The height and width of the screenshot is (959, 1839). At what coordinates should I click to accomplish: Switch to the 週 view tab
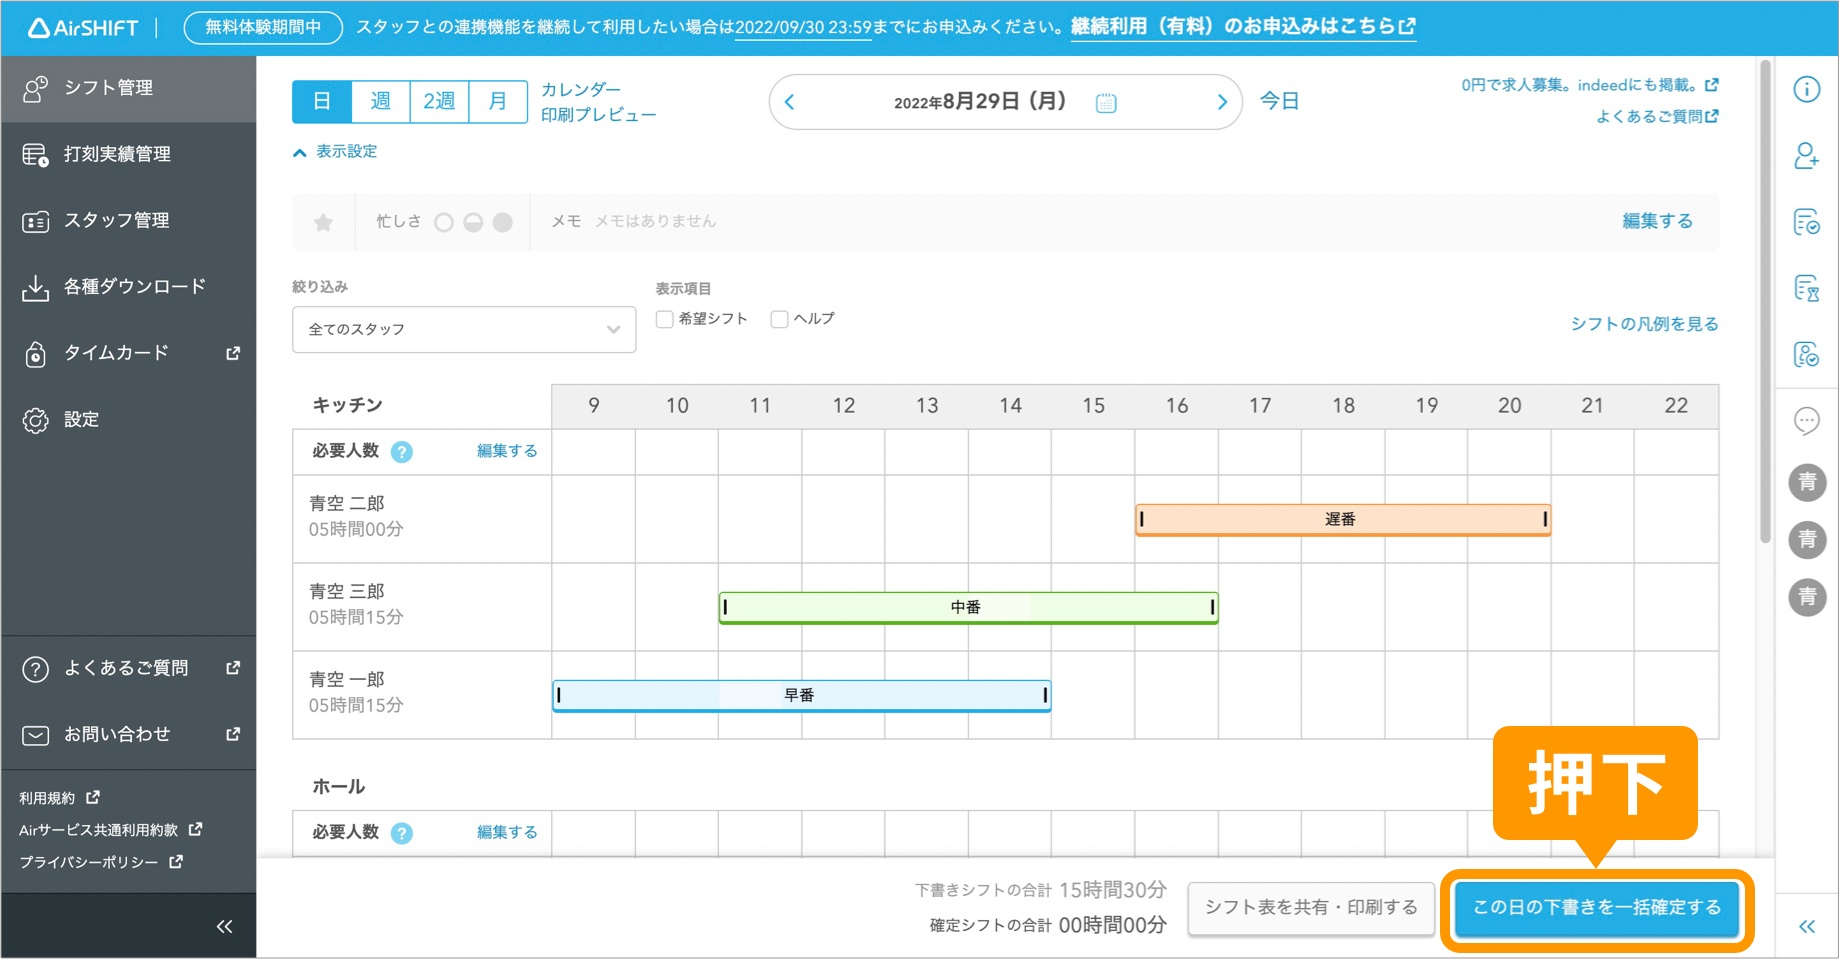pyautogui.click(x=380, y=101)
